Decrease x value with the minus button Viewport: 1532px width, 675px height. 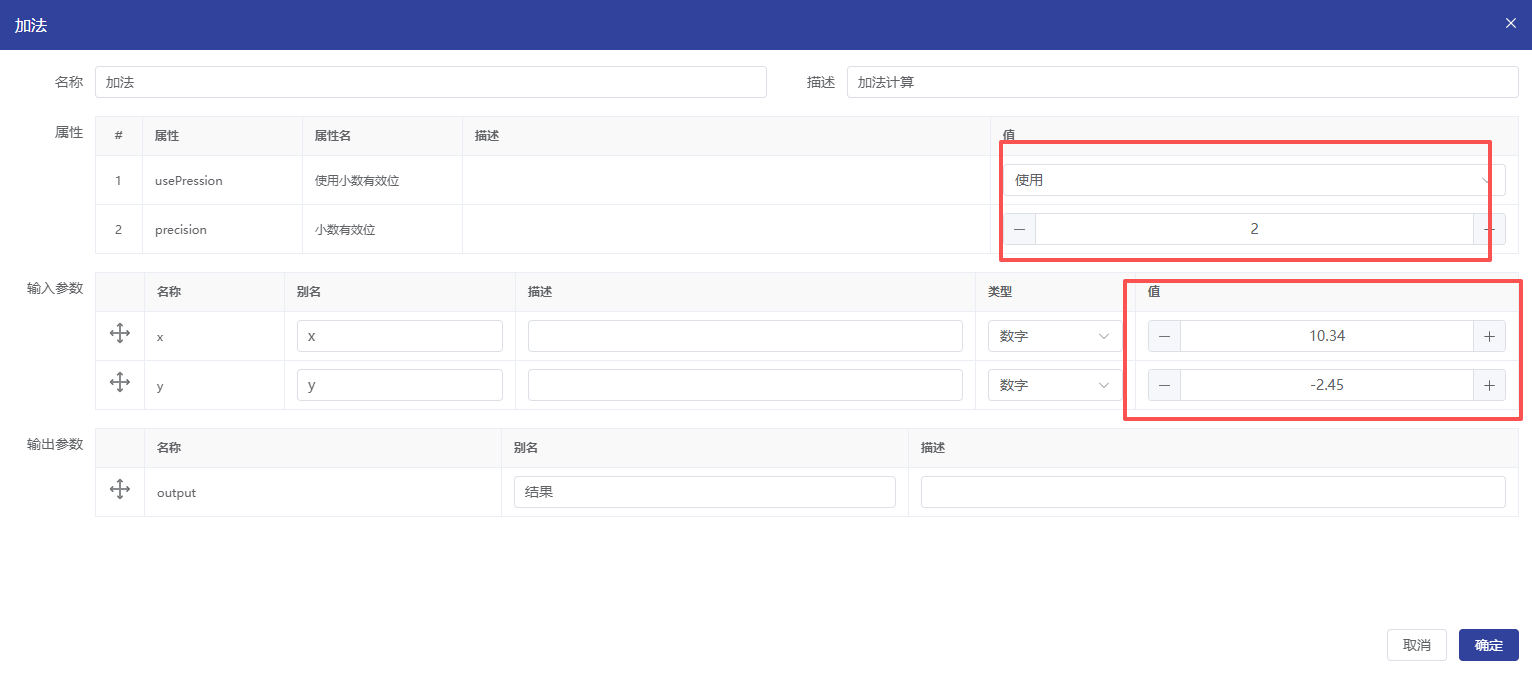point(1164,336)
